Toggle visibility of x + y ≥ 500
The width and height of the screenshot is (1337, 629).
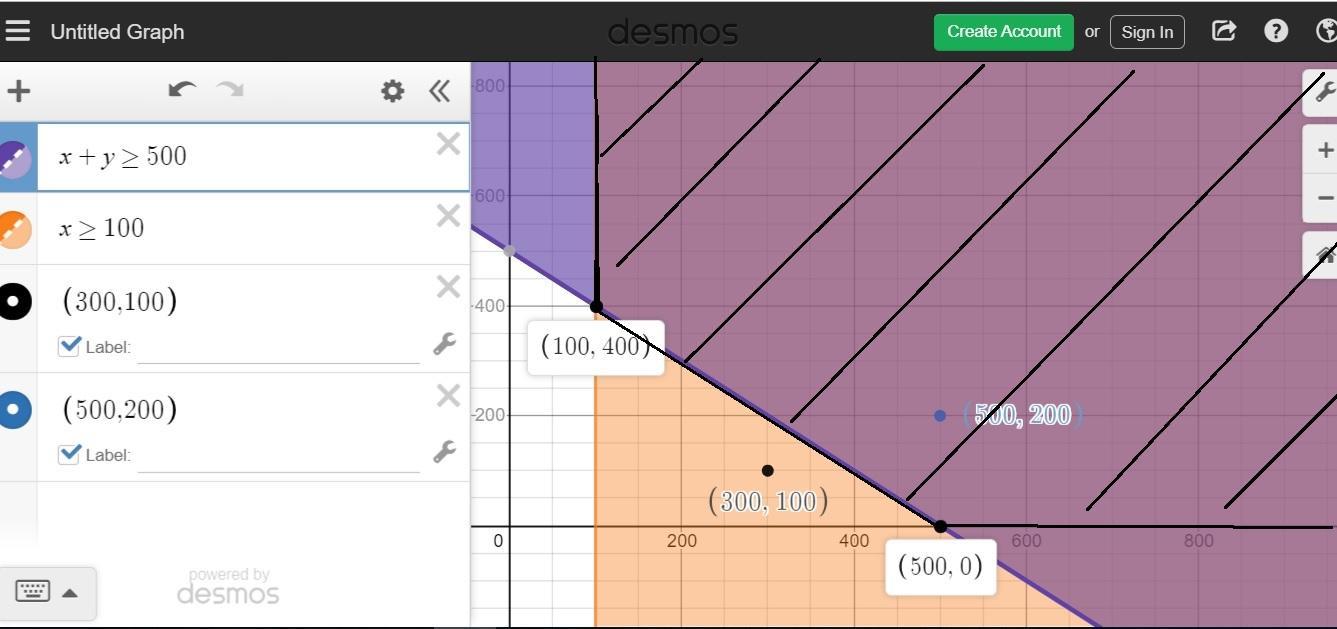(15, 158)
